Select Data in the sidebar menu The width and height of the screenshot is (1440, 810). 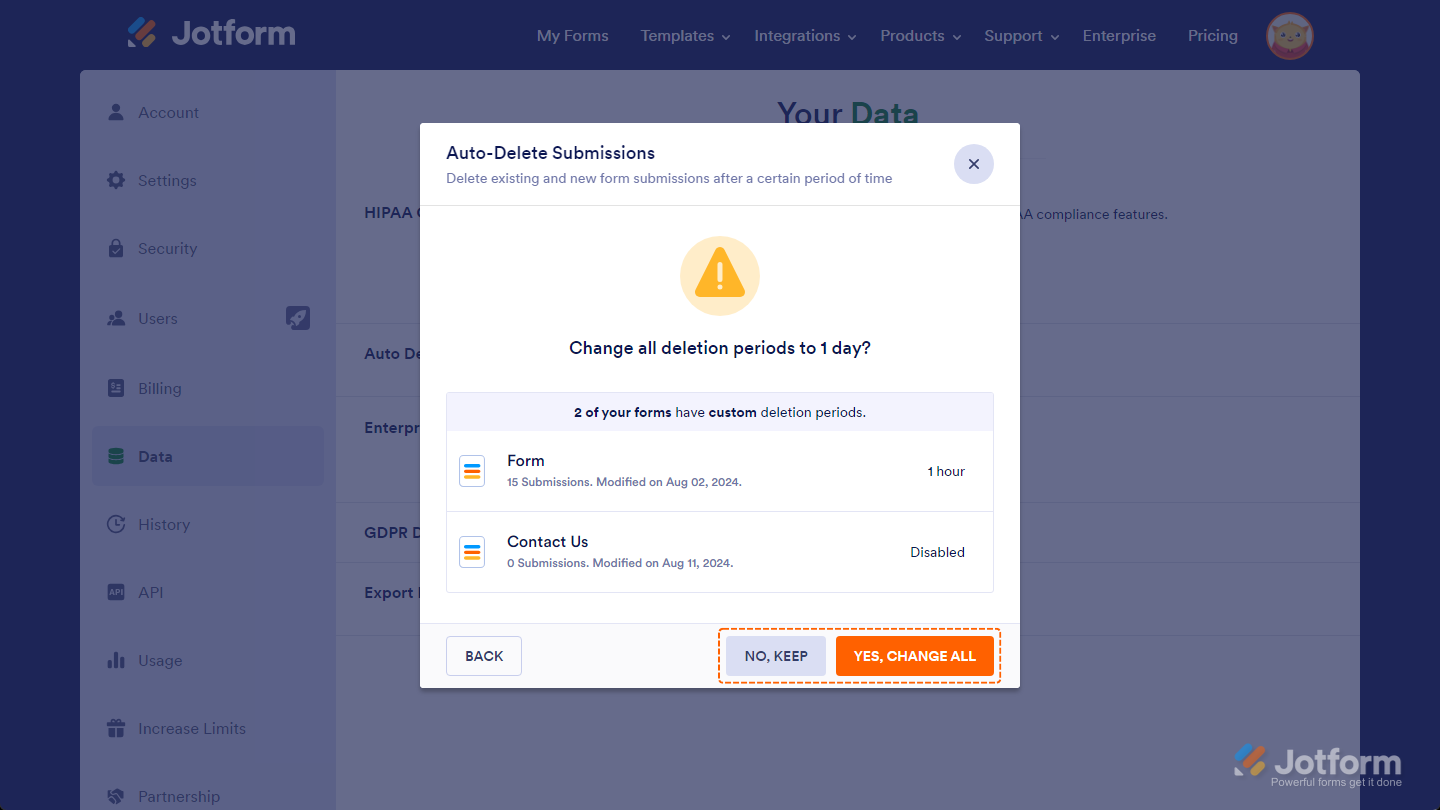pyautogui.click(x=156, y=456)
